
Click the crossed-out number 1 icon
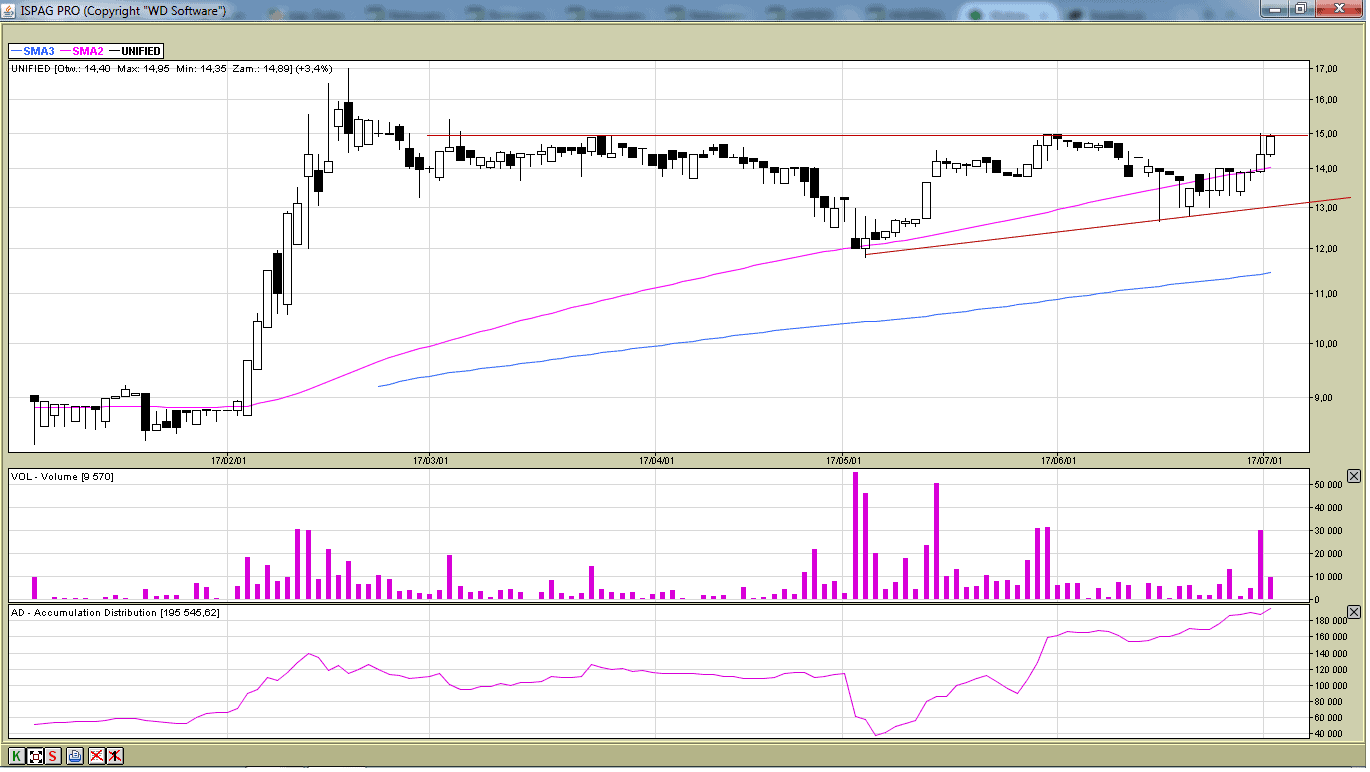(x=115, y=756)
